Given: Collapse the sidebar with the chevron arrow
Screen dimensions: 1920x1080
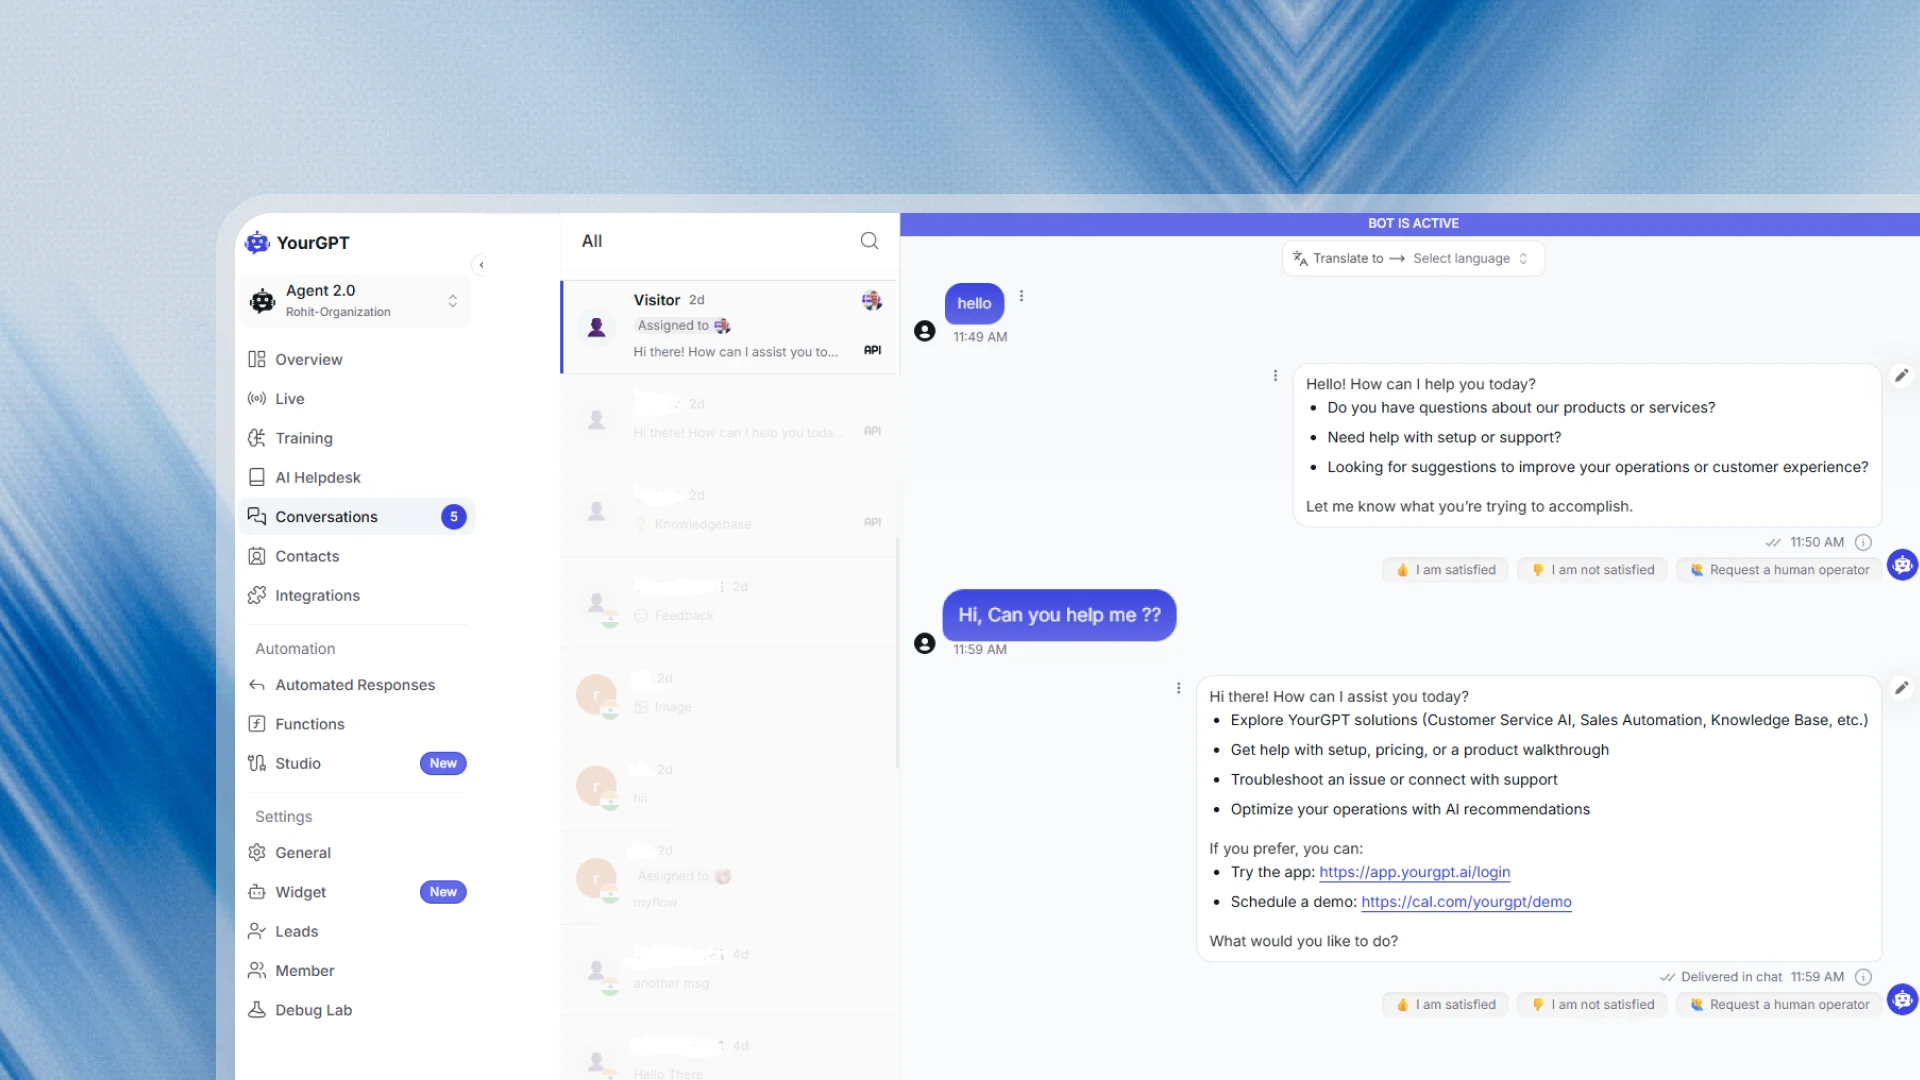Looking at the screenshot, I should click(481, 265).
